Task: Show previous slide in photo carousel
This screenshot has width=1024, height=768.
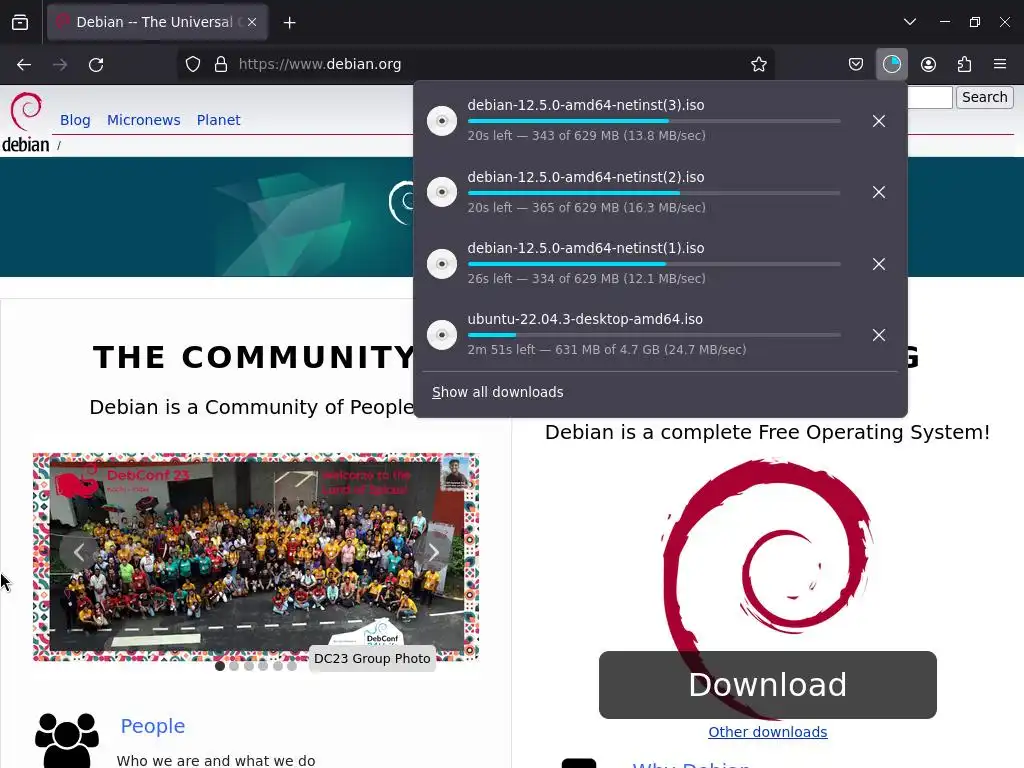Action: tap(78, 552)
